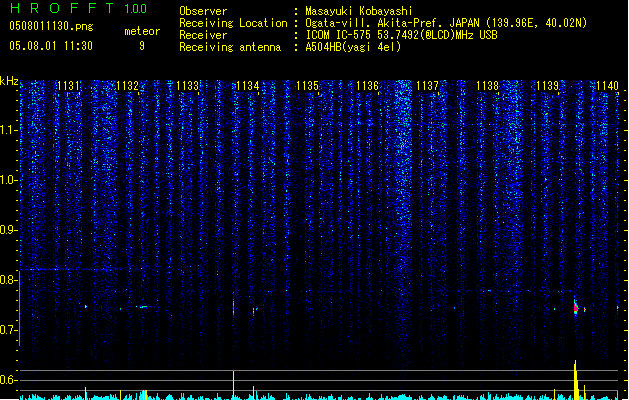Select observer name Masayuki Kobayashi

[359, 11]
